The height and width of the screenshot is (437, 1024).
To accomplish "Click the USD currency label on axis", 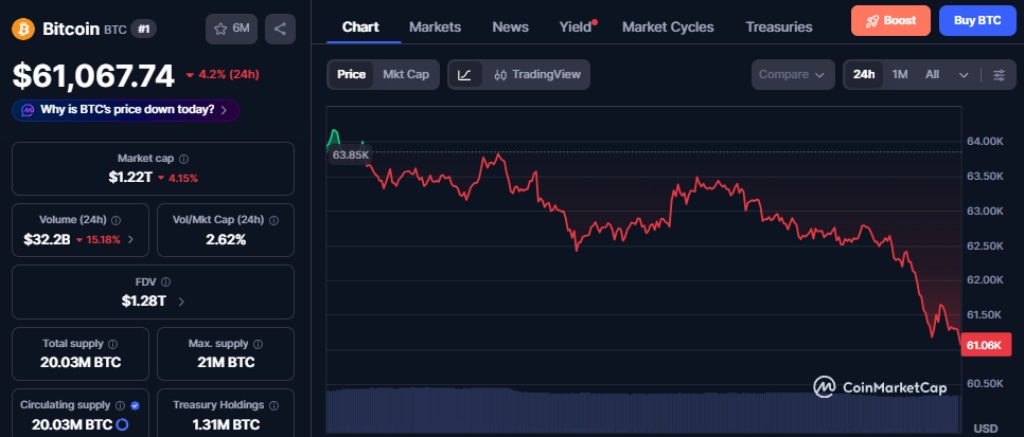I will click(985, 429).
